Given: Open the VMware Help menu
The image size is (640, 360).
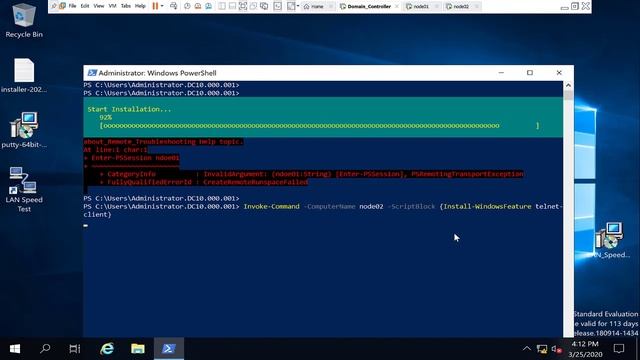Looking at the screenshot, I should click(140, 6).
